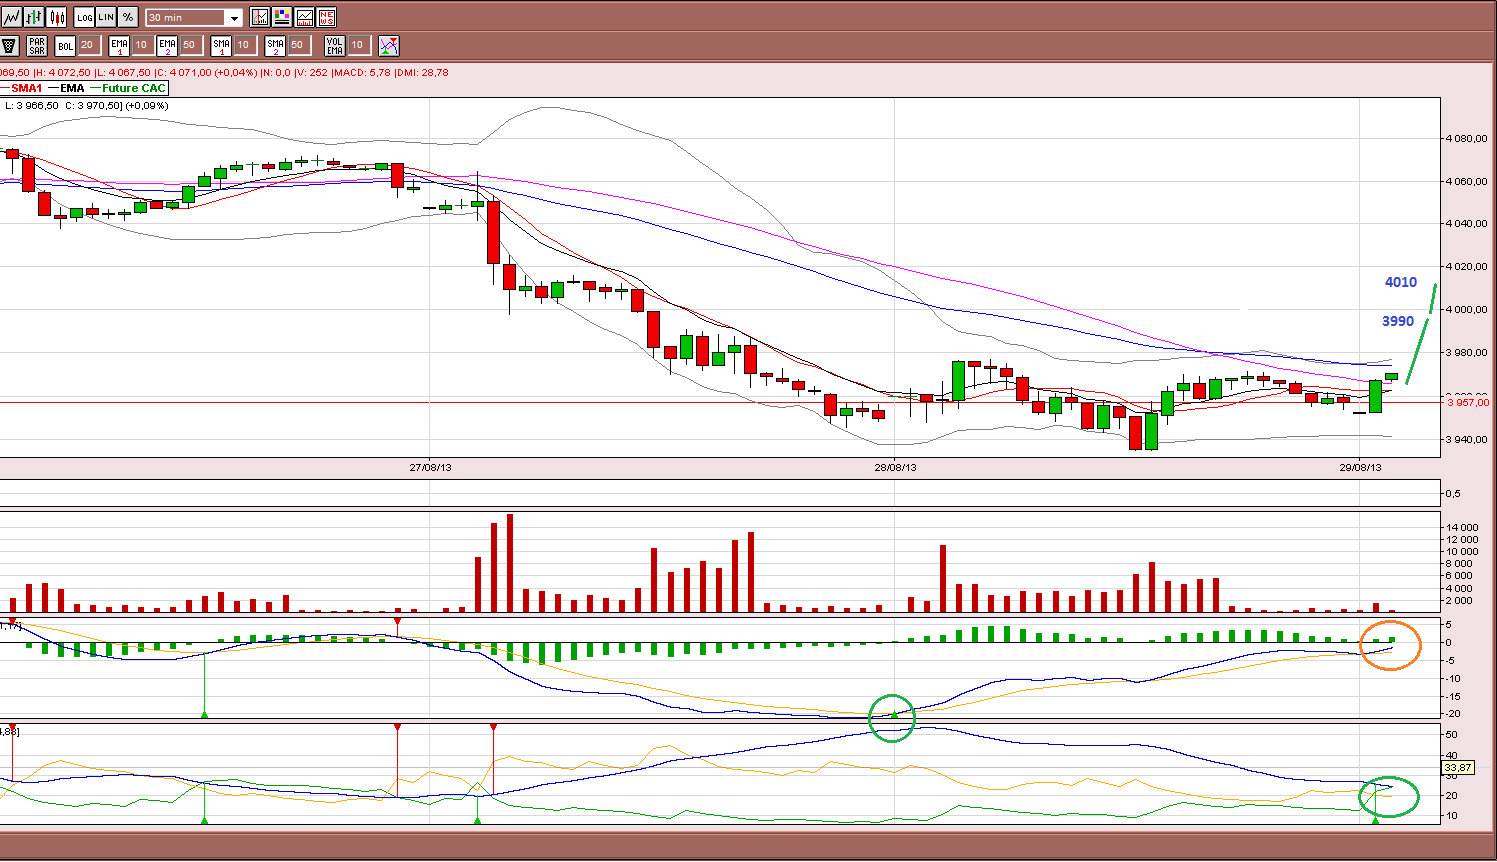This screenshot has height=862, width=1497.
Task: Toggle the EMA 1 moving average
Action: 119,45
